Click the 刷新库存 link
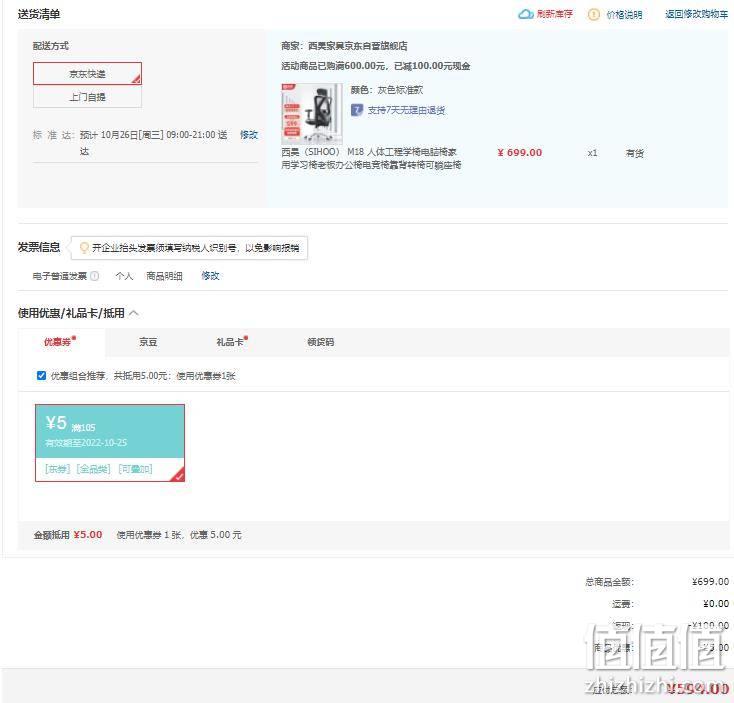Image resolution: width=734 pixels, height=703 pixels. [555, 14]
